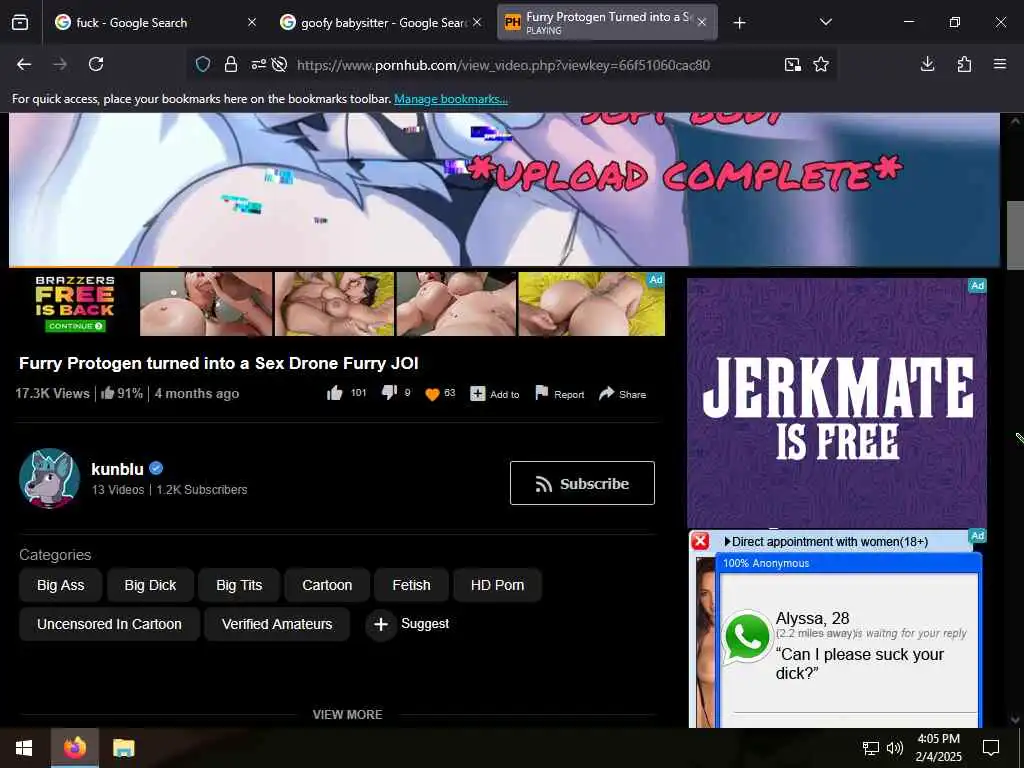Click the autoplay blocked icon
Image resolution: width=1024 pixels, height=768 pixels.
(280, 64)
